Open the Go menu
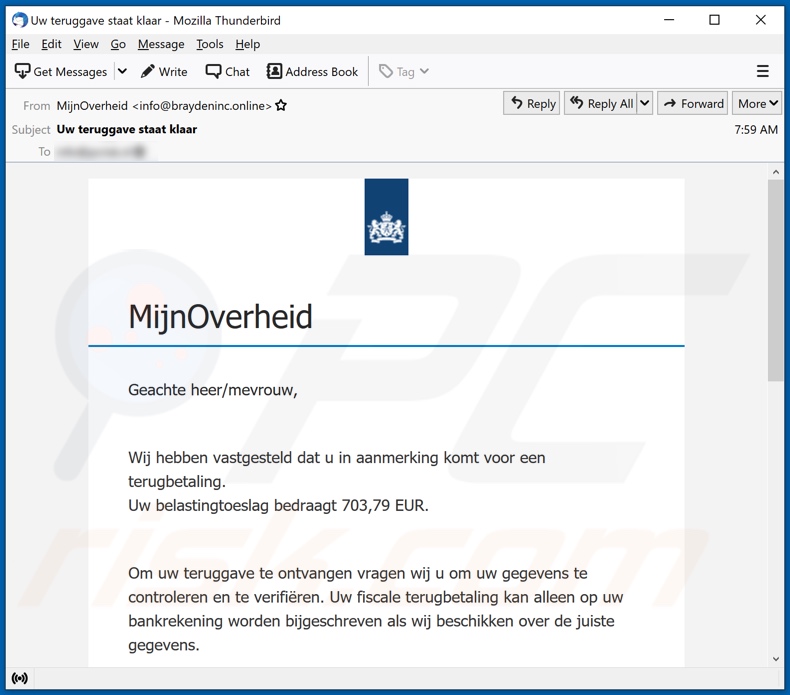 (118, 44)
